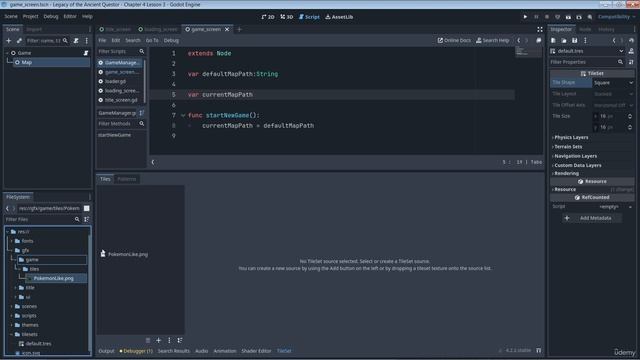Image resolution: width=640 pixels, height=360 pixels.
Task: Open the Shader Editor bottom panel
Action: (x=256, y=351)
